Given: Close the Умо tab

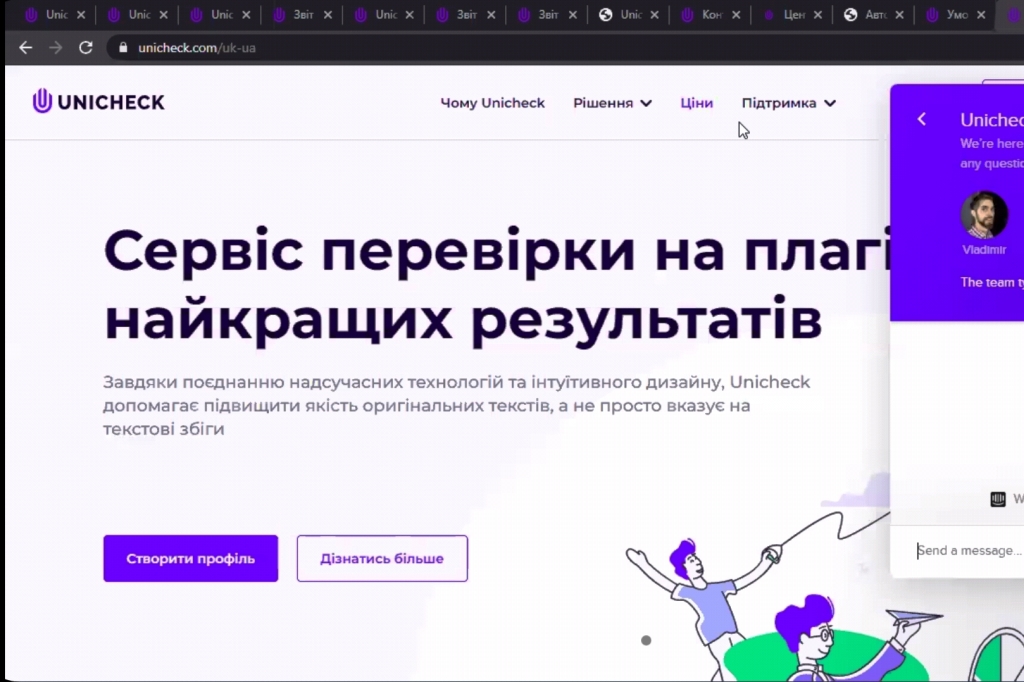Looking at the screenshot, I should [x=981, y=14].
